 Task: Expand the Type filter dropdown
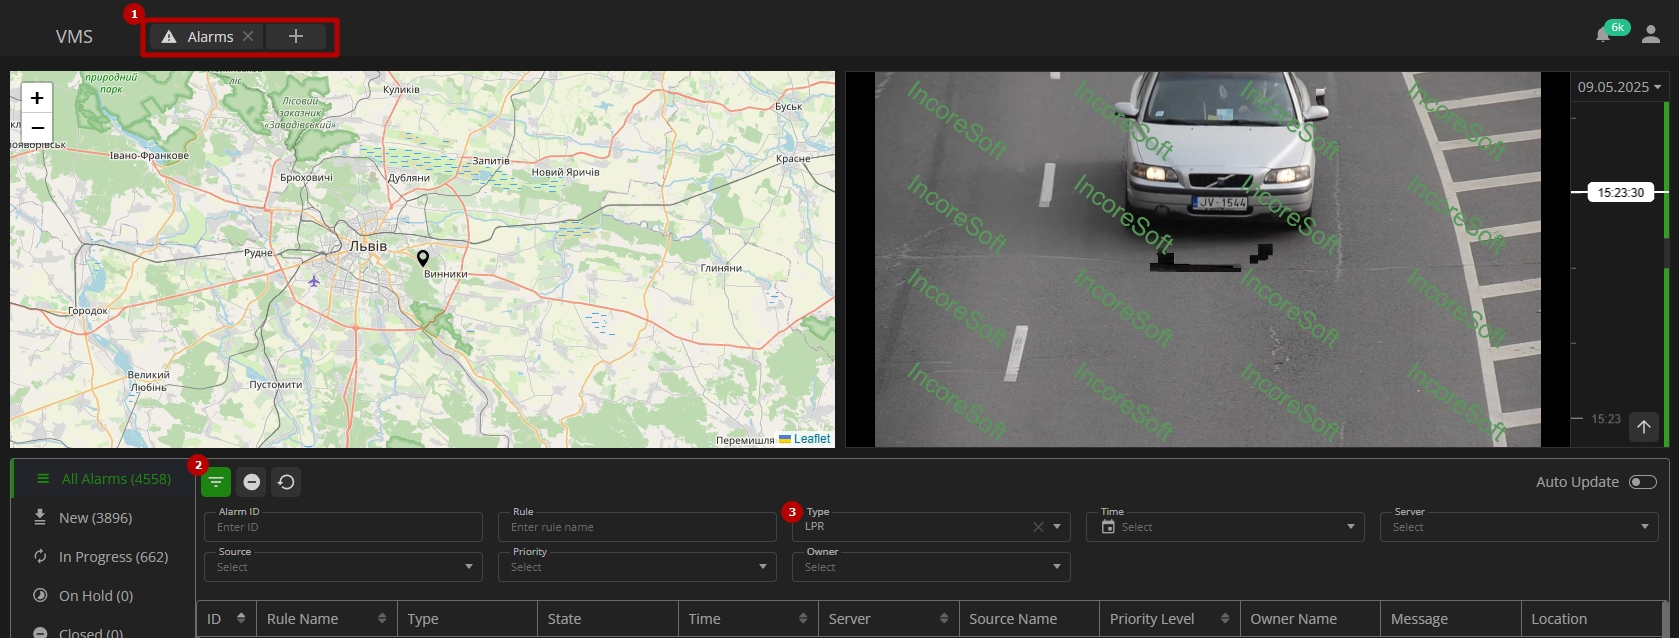pyautogui.click(x=1057, y=527)
